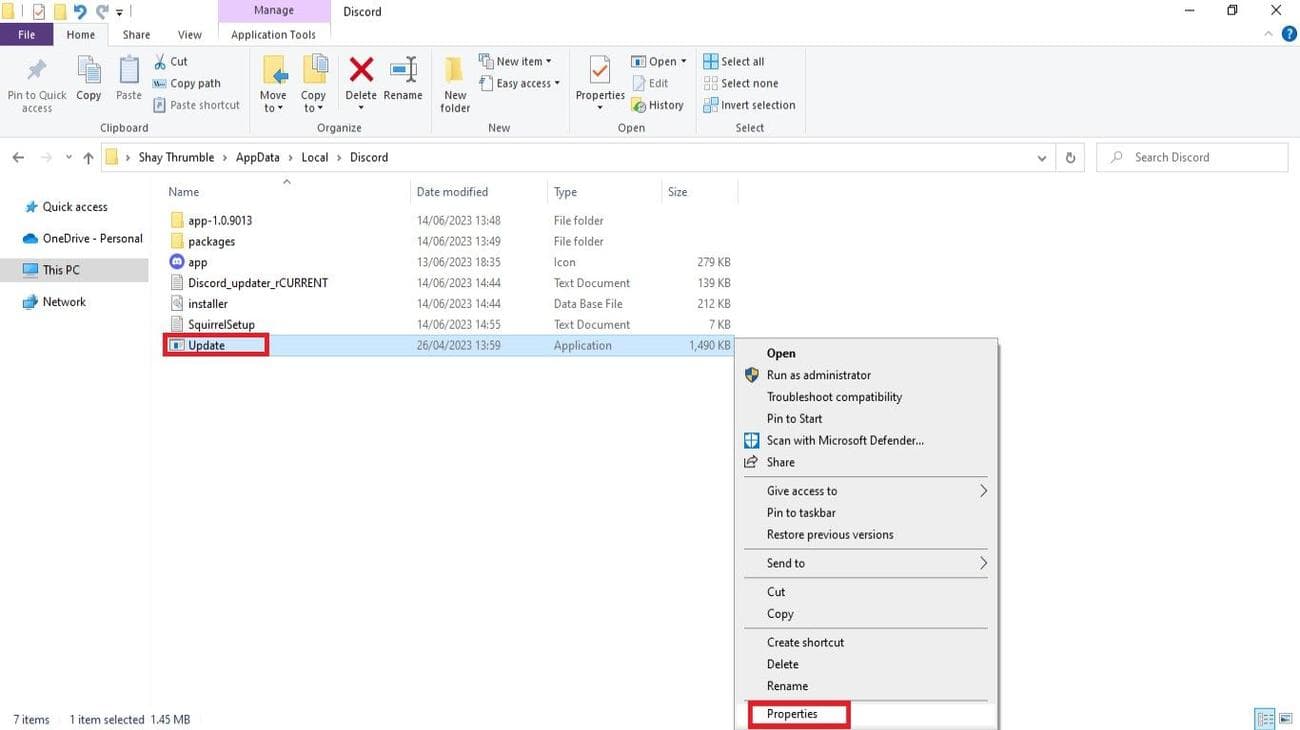
Task: Click the AppData breadcrumb in address bar
Action: (257, 157)
